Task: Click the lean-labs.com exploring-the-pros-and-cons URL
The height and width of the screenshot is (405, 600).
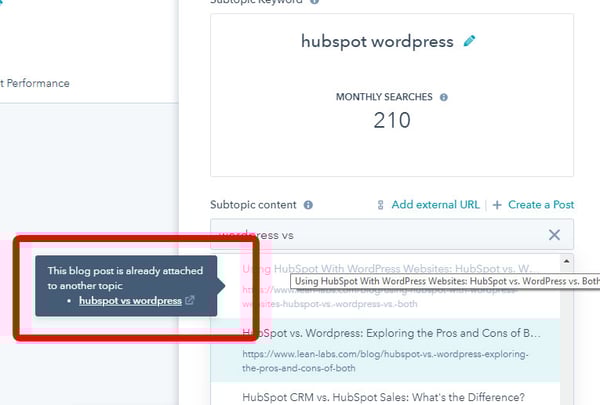Action: (385, 361)
